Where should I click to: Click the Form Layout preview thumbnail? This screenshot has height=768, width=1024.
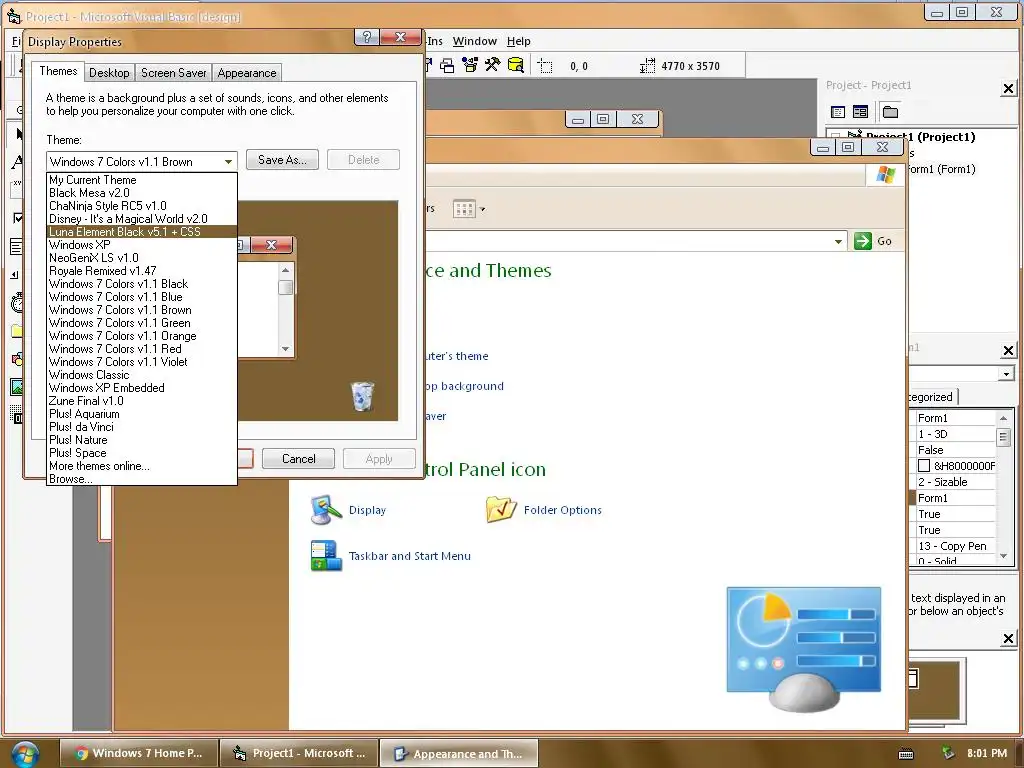point(935,689)
